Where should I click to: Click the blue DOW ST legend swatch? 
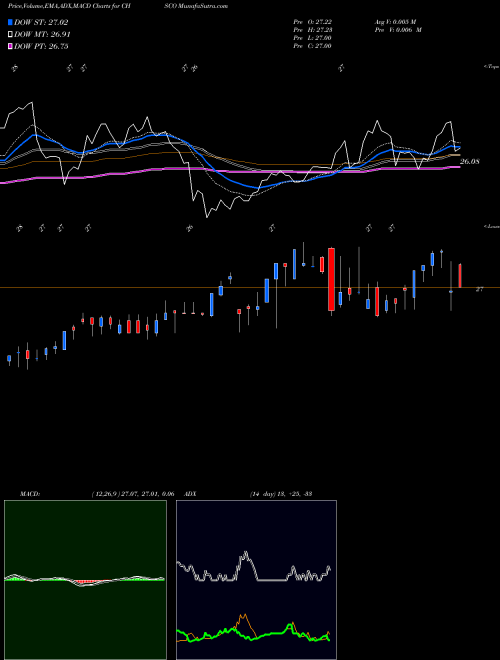[x=11, y=22]
